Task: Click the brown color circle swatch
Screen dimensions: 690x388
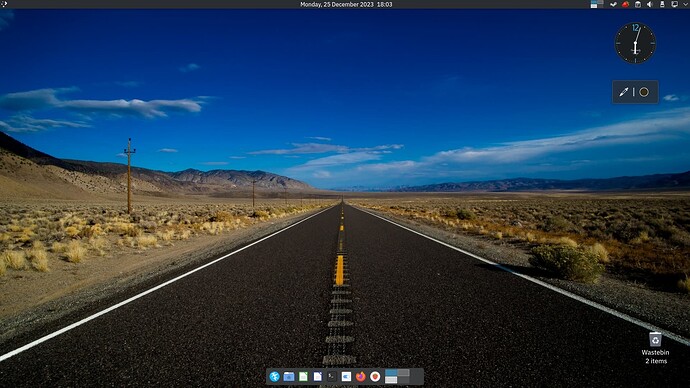Action: [644, 92]
